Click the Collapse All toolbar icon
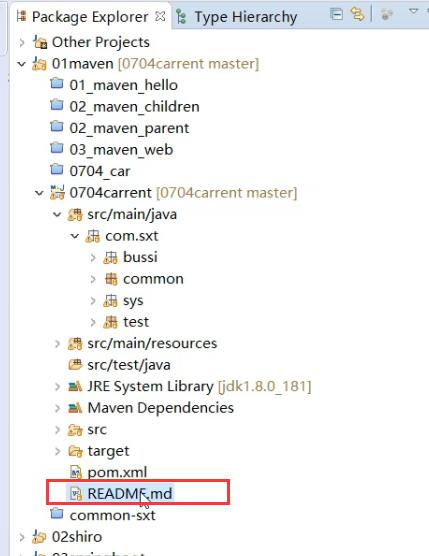This screenshot has height=556, width=429. coord(336,14)
